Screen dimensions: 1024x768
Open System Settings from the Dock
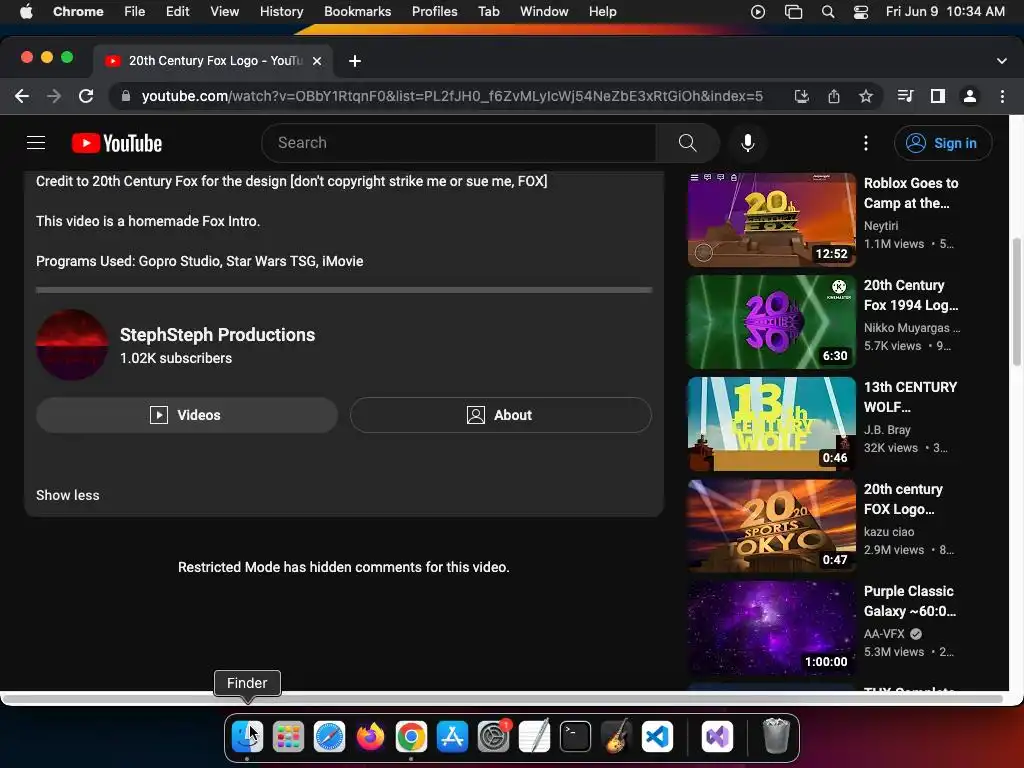(493, 737)
